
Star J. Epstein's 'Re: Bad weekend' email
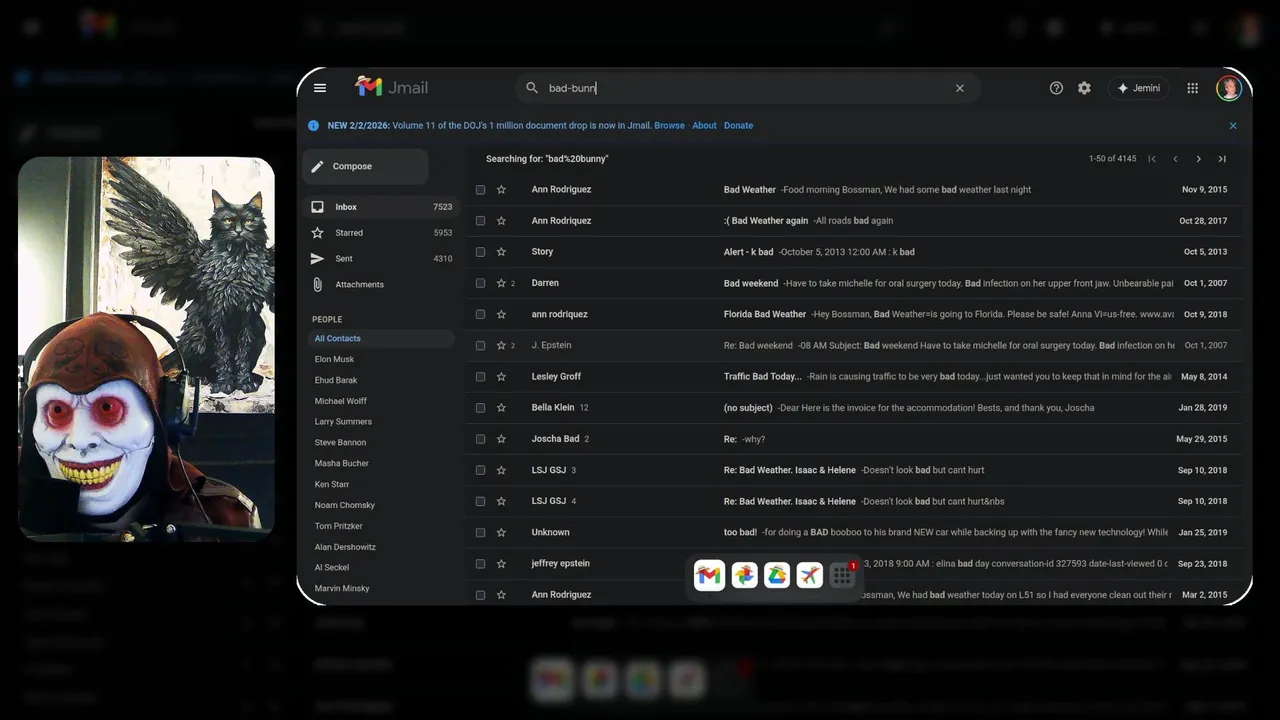coord(502,345)
